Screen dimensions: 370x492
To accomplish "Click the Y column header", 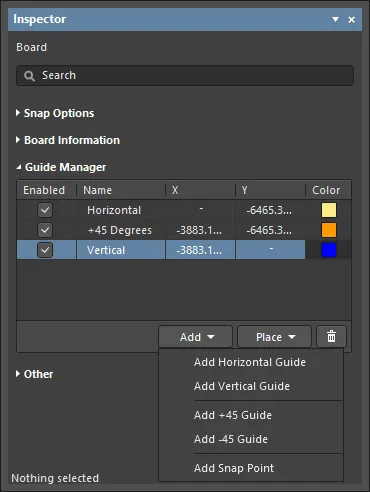I will [x=244, y=190].
